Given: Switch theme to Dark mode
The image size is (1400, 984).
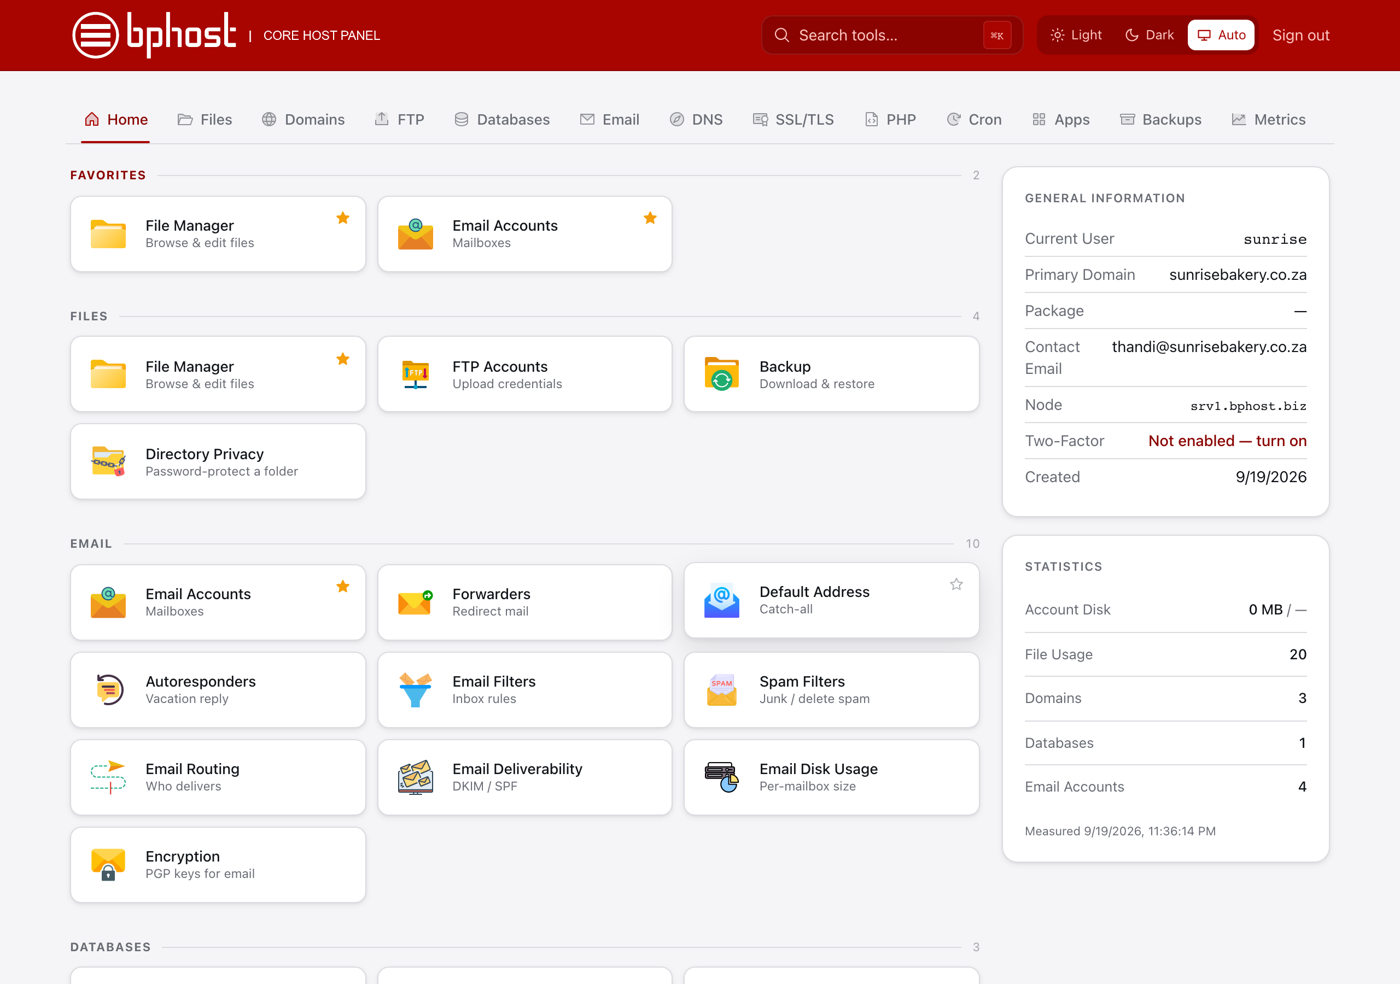Looking at the screenshot, I should (x=1150, y=35).
